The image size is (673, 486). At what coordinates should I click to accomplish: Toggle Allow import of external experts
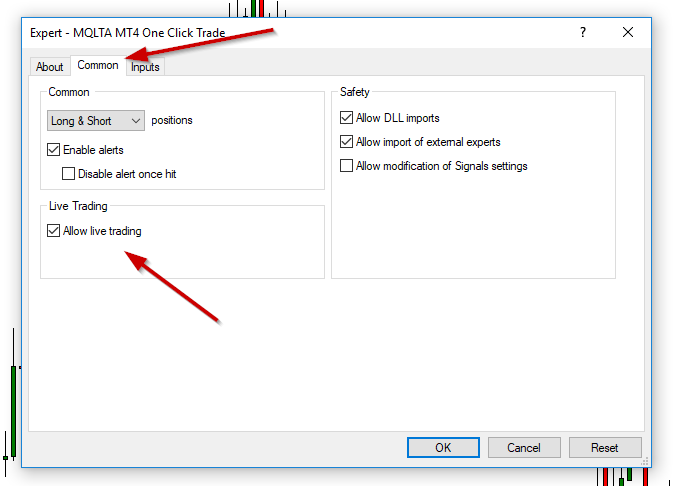(x=346, y=142)
